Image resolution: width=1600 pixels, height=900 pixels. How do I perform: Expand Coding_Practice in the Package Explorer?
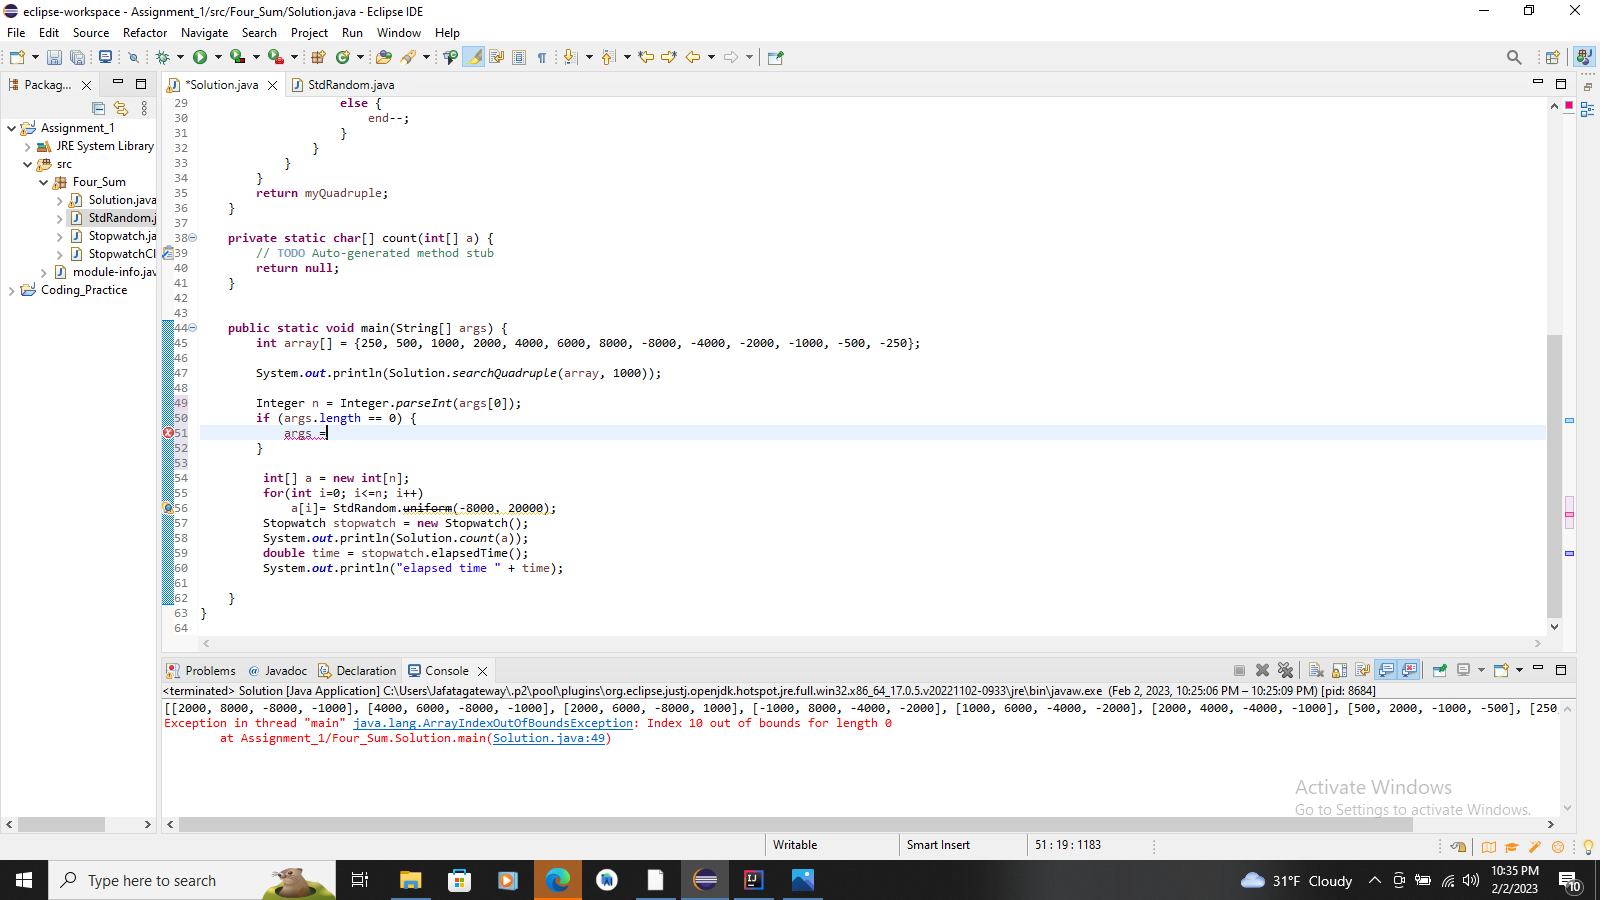(x=12, y=290)
